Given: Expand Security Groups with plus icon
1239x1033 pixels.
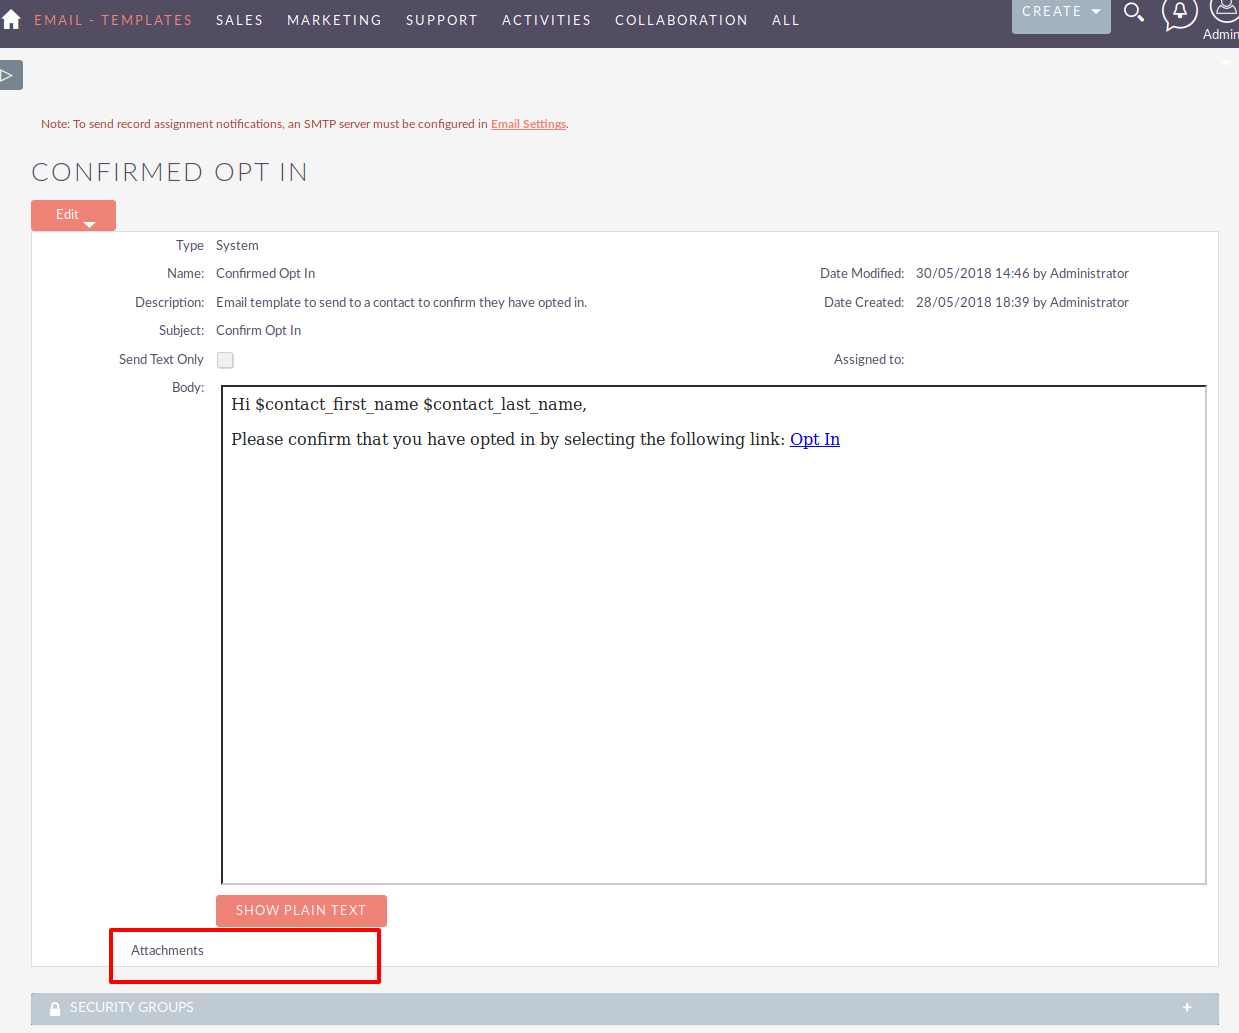Looking at the screenshot, I should [1187, 1007].
